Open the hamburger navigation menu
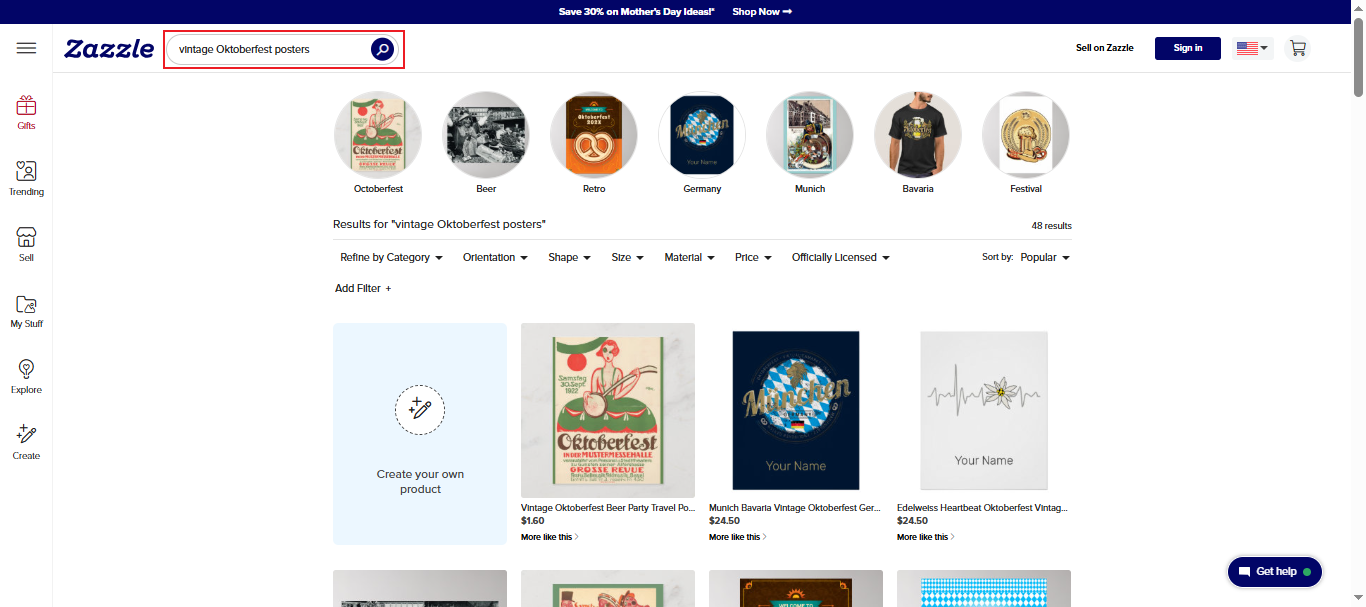 tap(26, 47)
